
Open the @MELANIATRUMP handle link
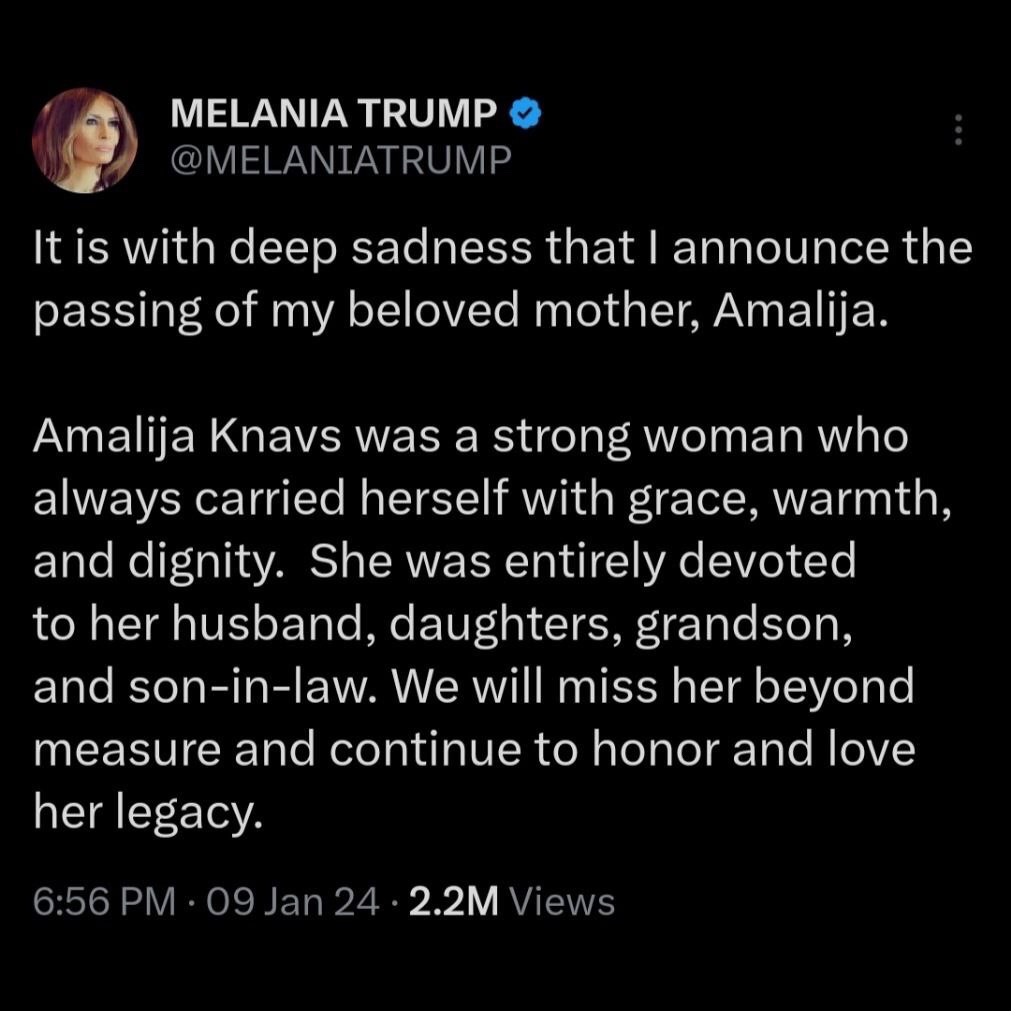point(341,159)
